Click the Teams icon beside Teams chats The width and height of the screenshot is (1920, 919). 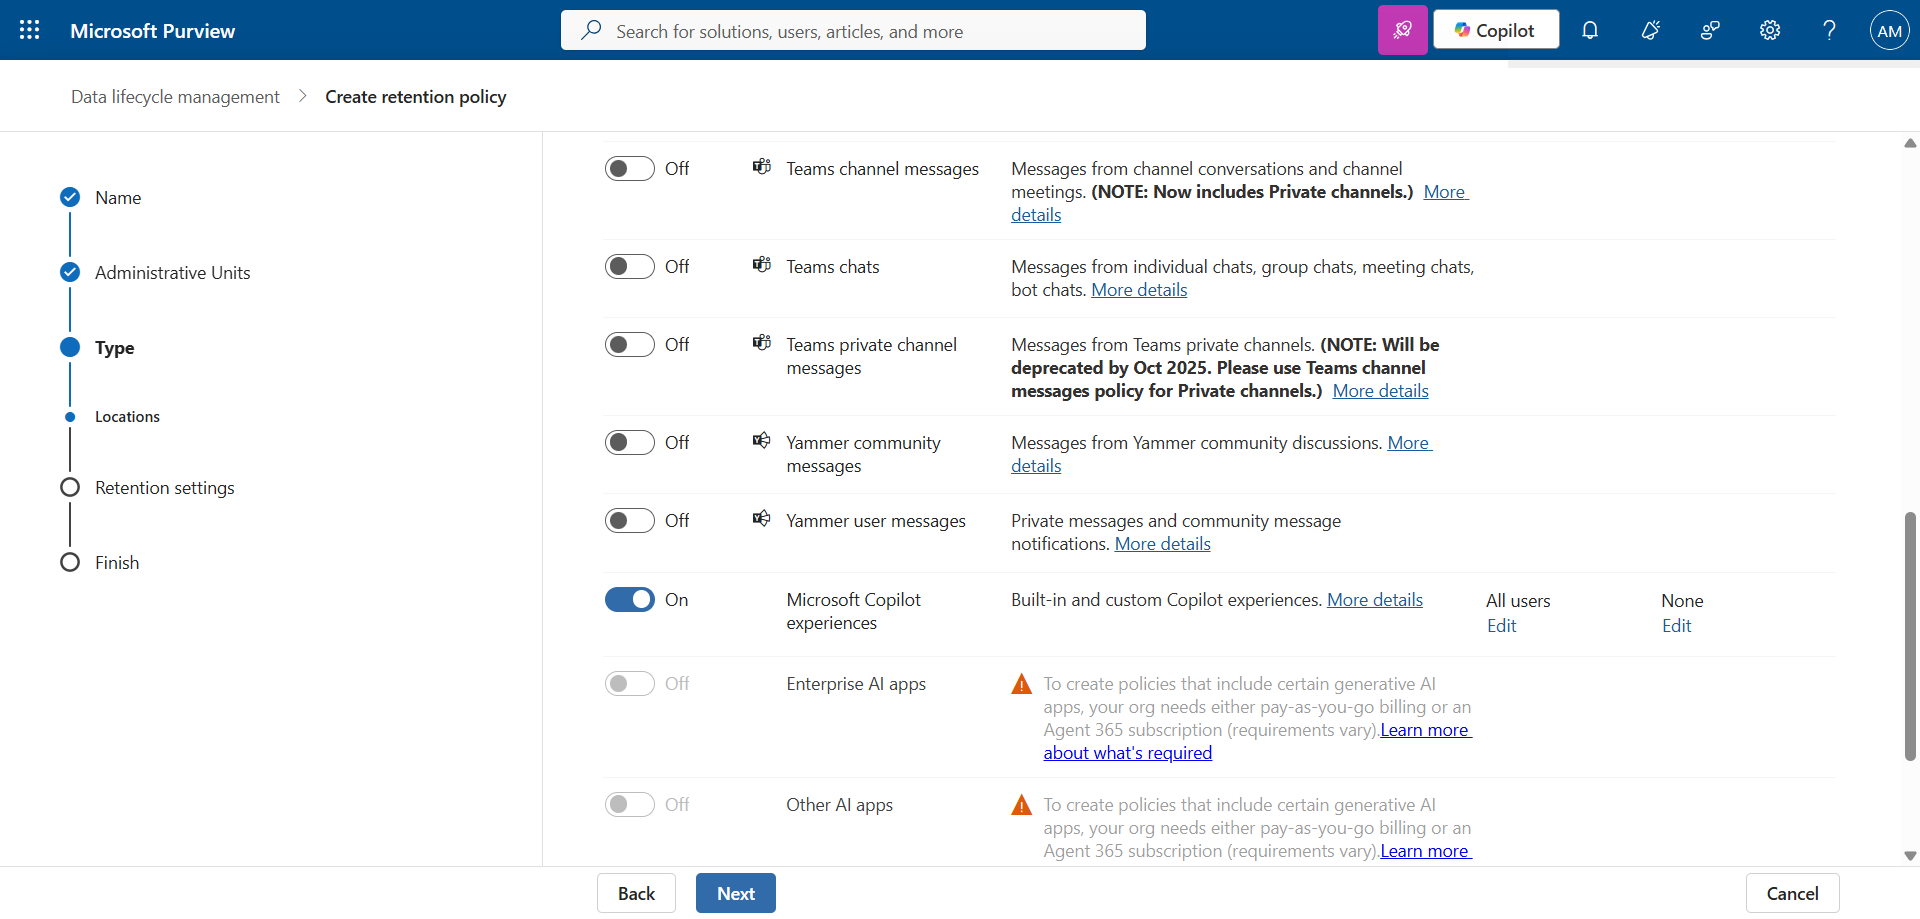(762, 265)
